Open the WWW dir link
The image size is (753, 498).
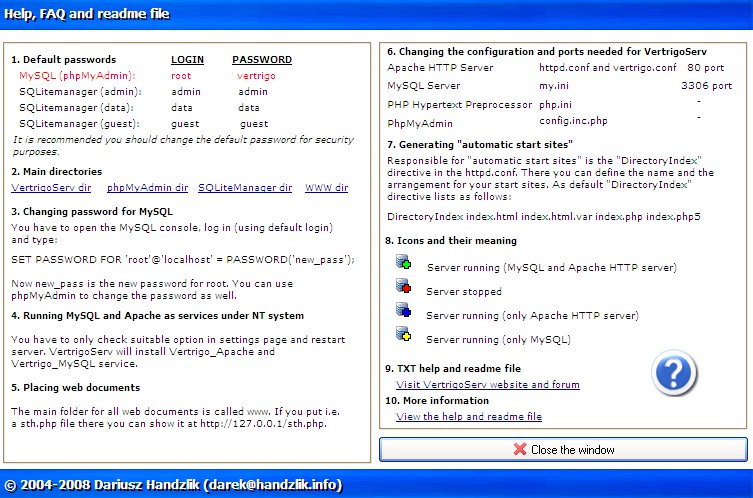coord(327,188)
